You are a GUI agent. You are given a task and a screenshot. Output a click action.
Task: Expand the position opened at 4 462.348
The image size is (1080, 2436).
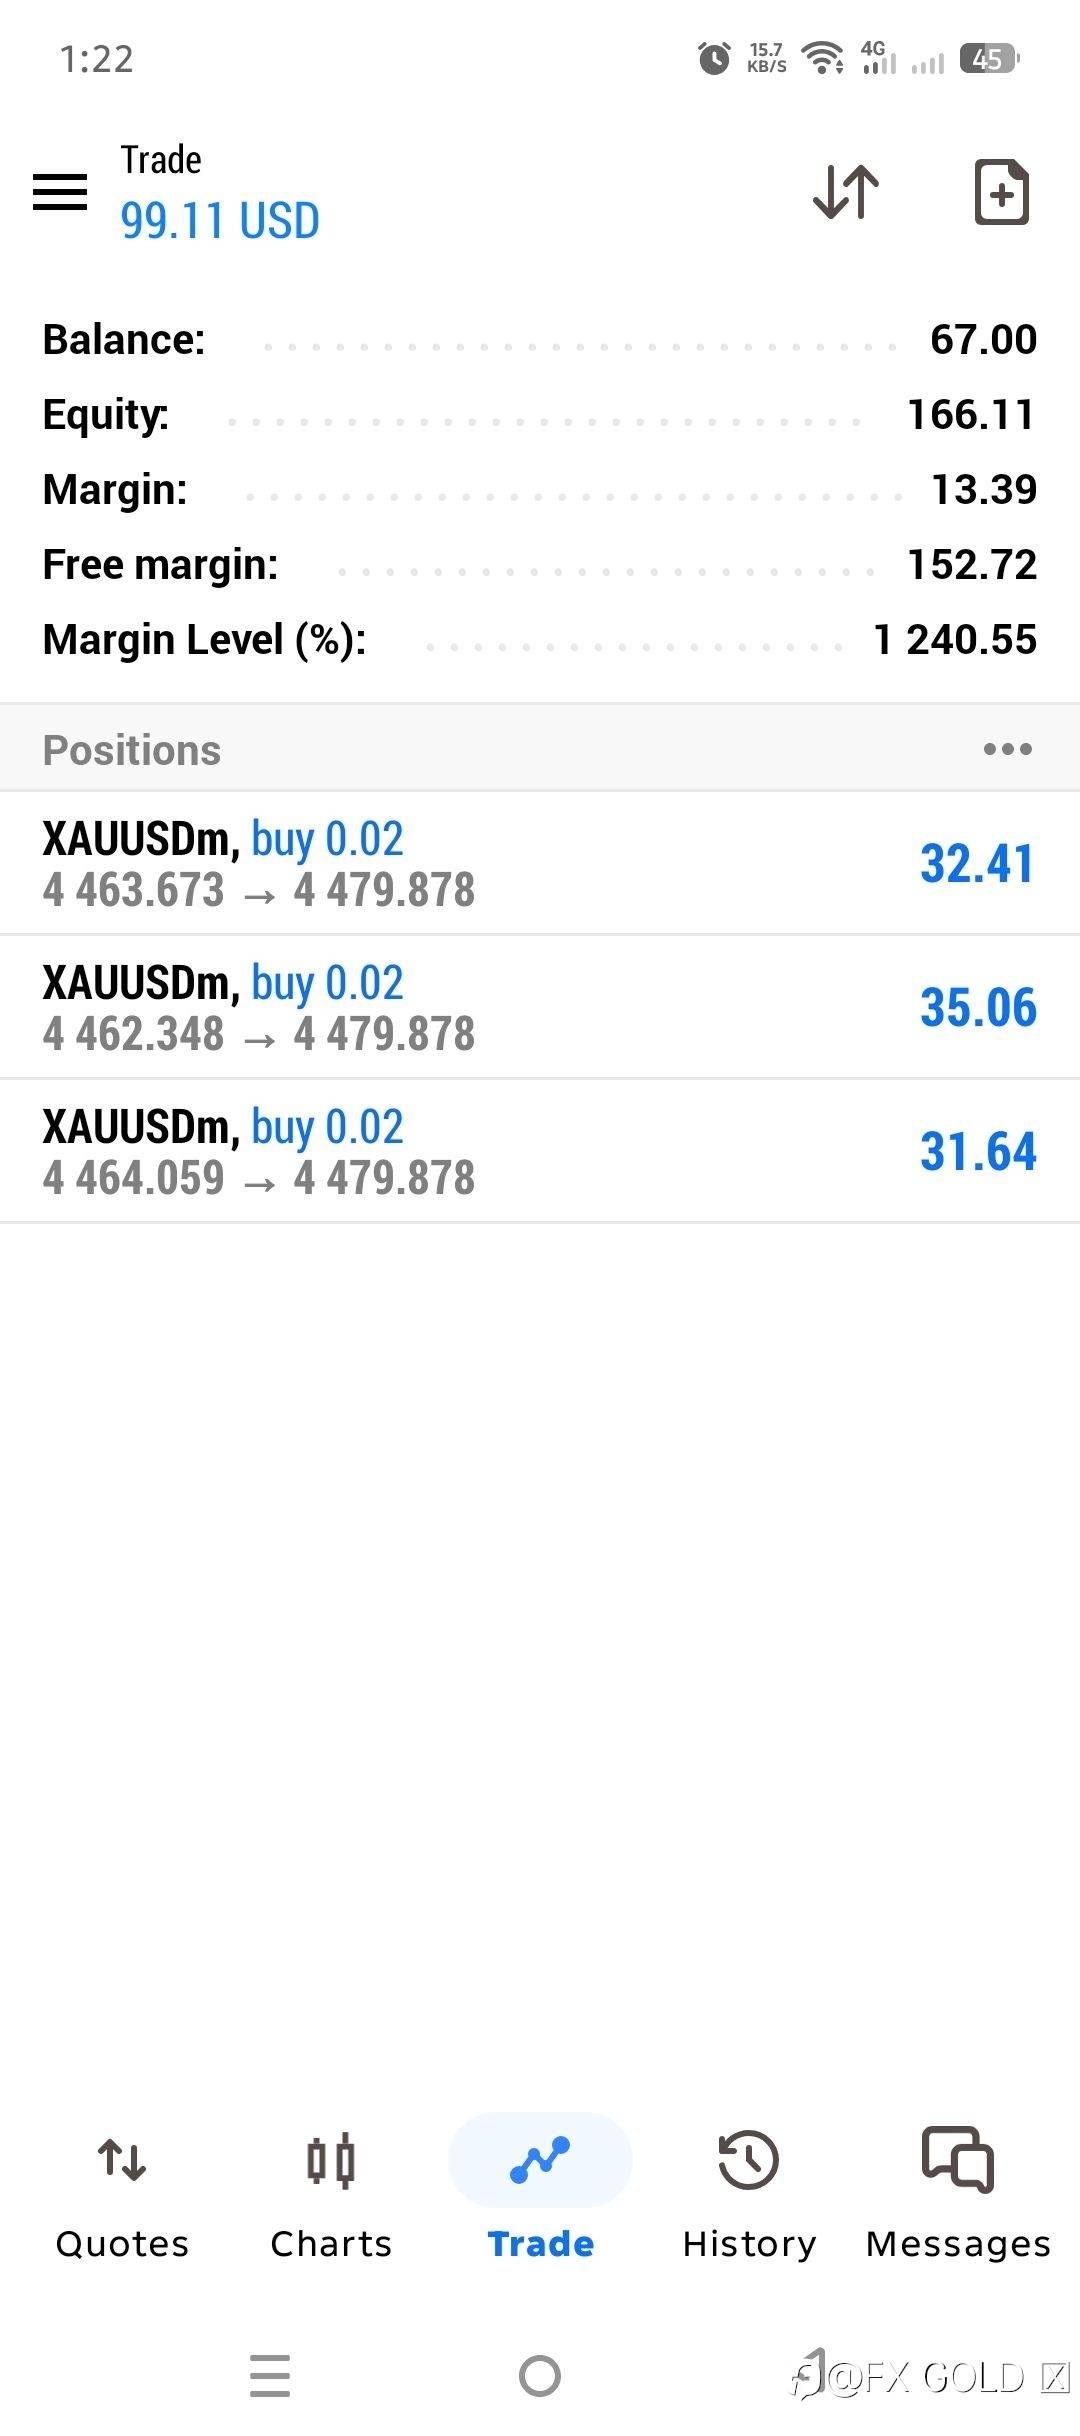[x=540, y=1008]
